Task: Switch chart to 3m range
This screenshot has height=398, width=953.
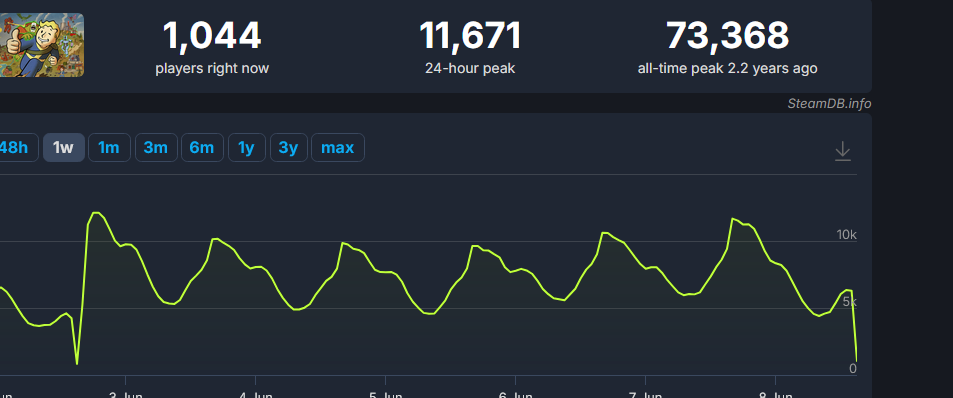Action: [x=156, y=148]
